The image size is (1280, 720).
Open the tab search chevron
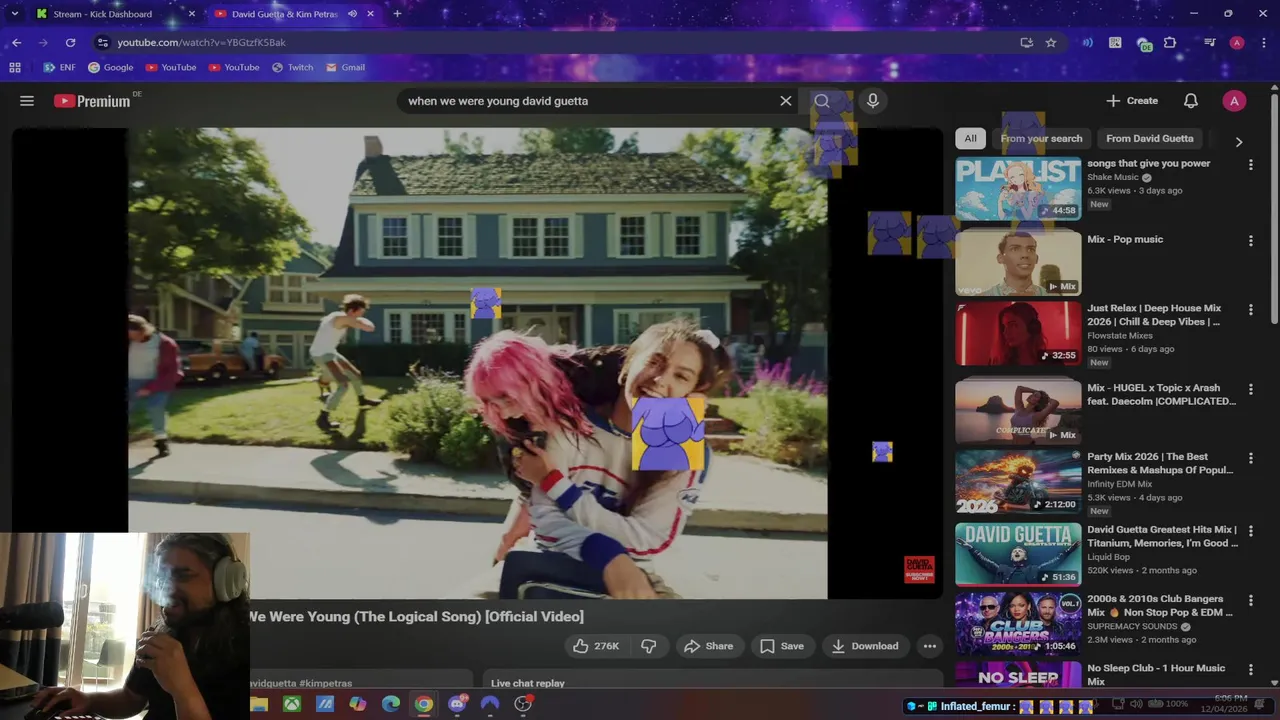tap(14, 14)
